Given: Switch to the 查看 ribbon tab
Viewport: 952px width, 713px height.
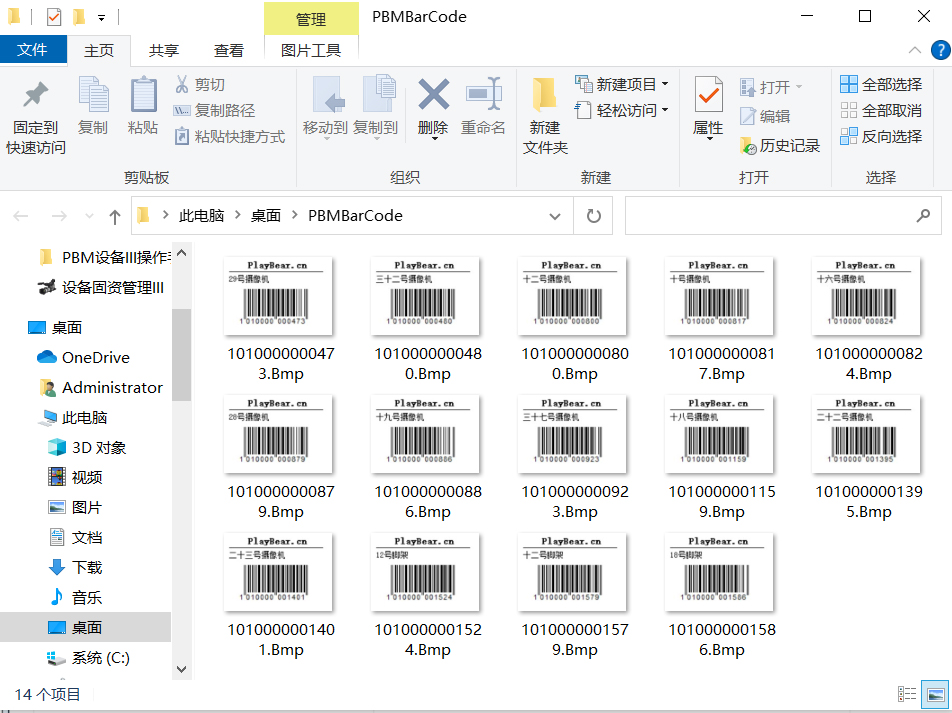Looking at the screenshot, I should (229, 50).
